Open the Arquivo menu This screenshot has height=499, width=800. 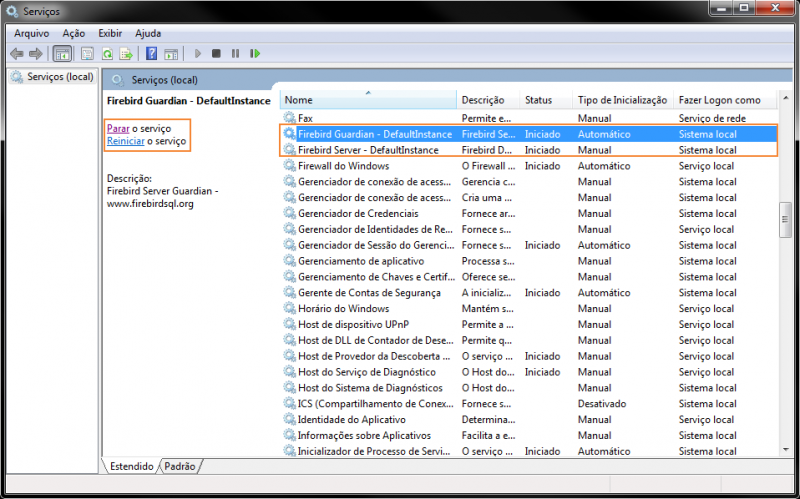[32, 33]
